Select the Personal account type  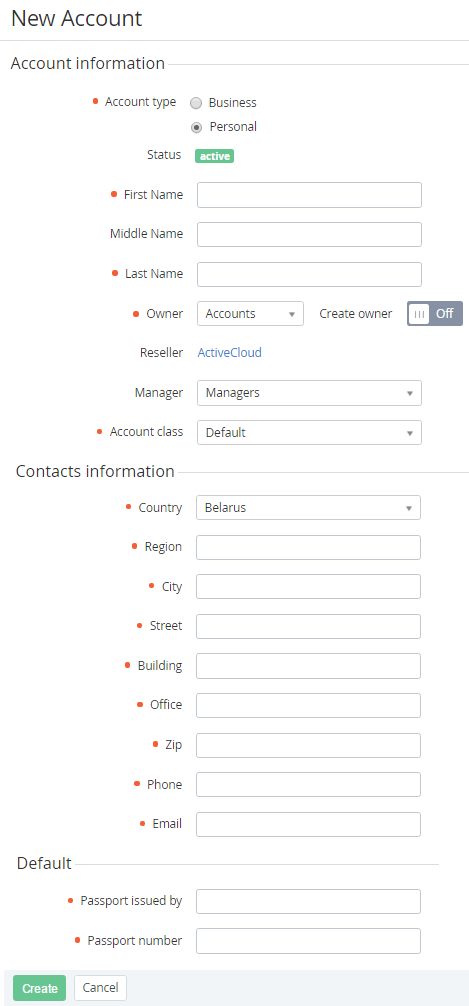(x=196, y=127)
